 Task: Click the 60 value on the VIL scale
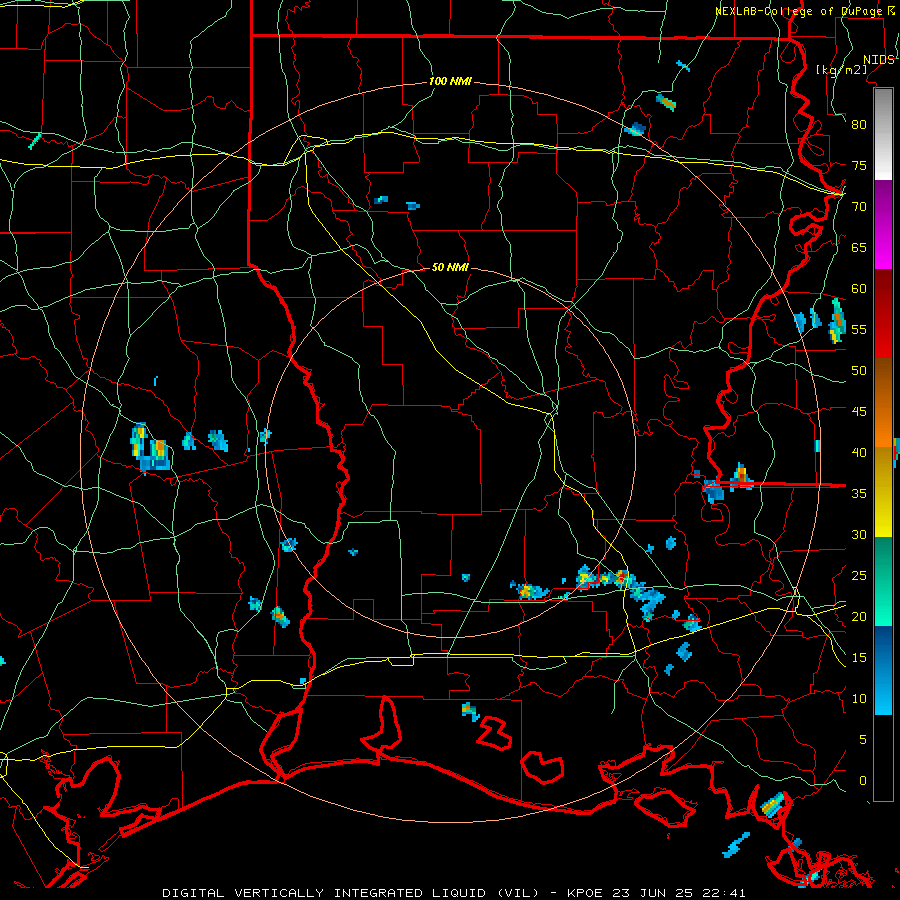[859, 289]
